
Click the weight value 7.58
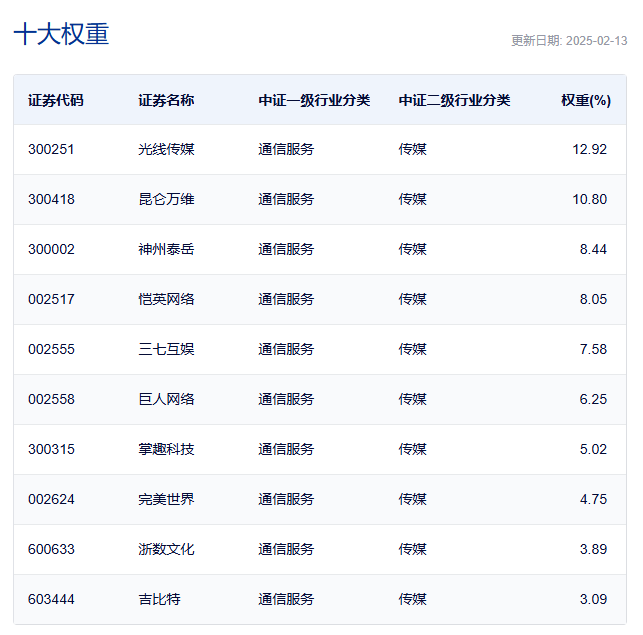pos(593,349)
